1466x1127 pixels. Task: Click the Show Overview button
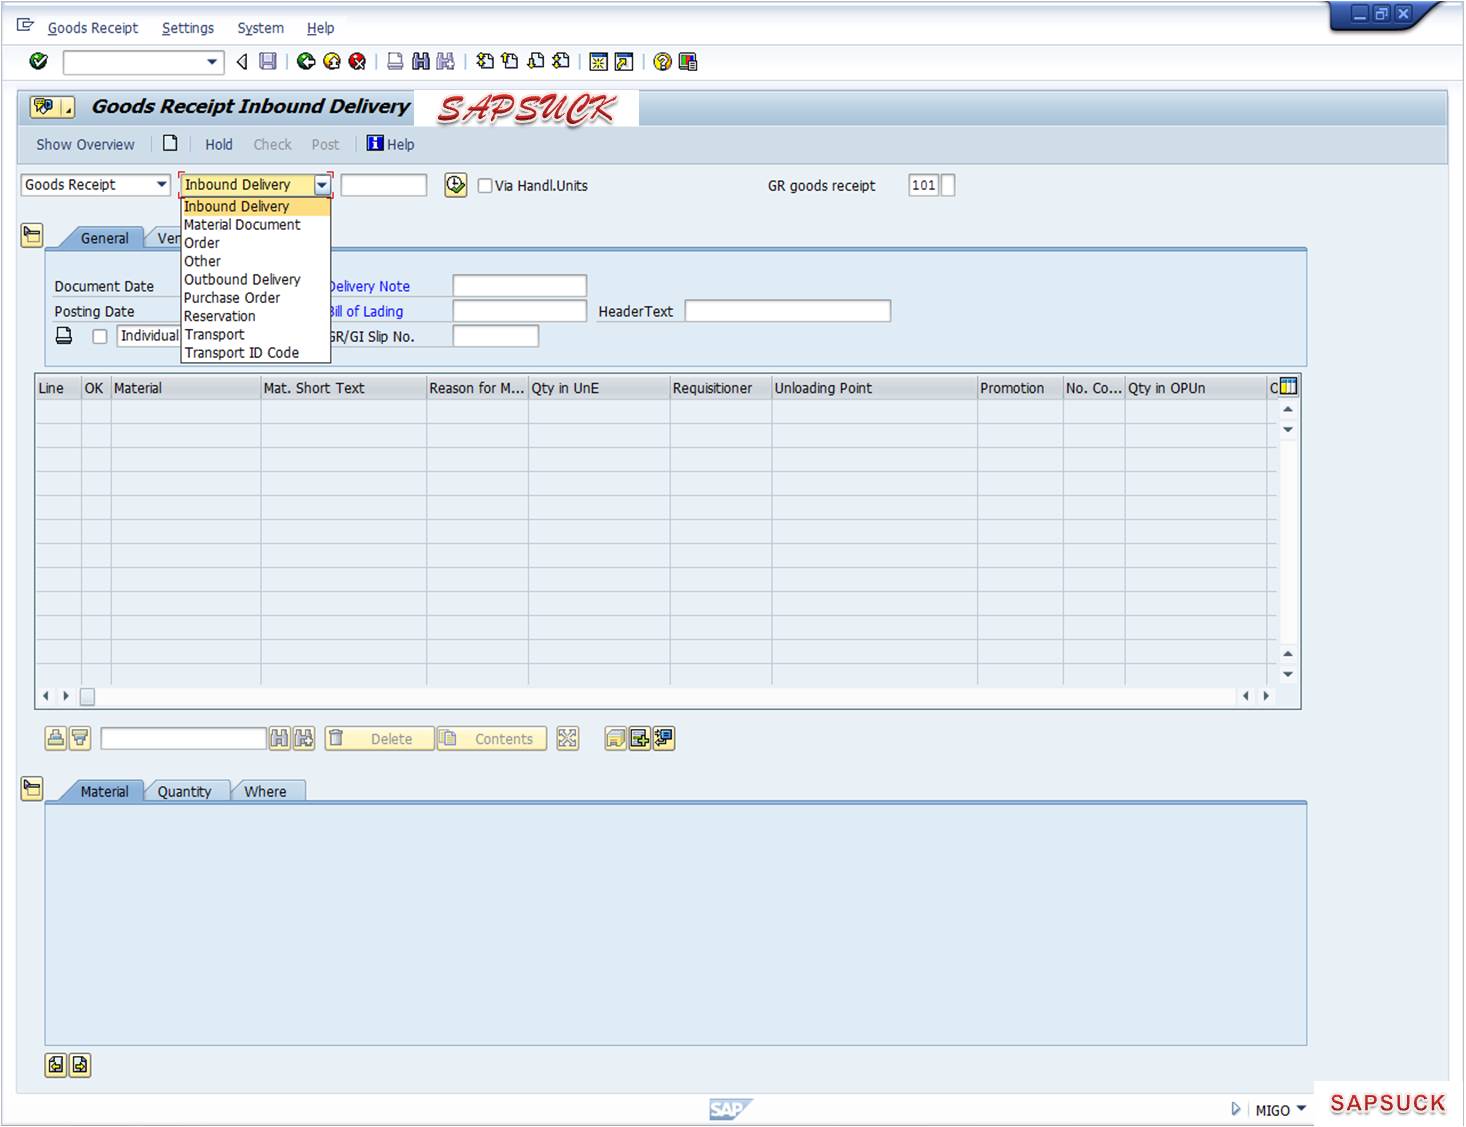(85, 144)
